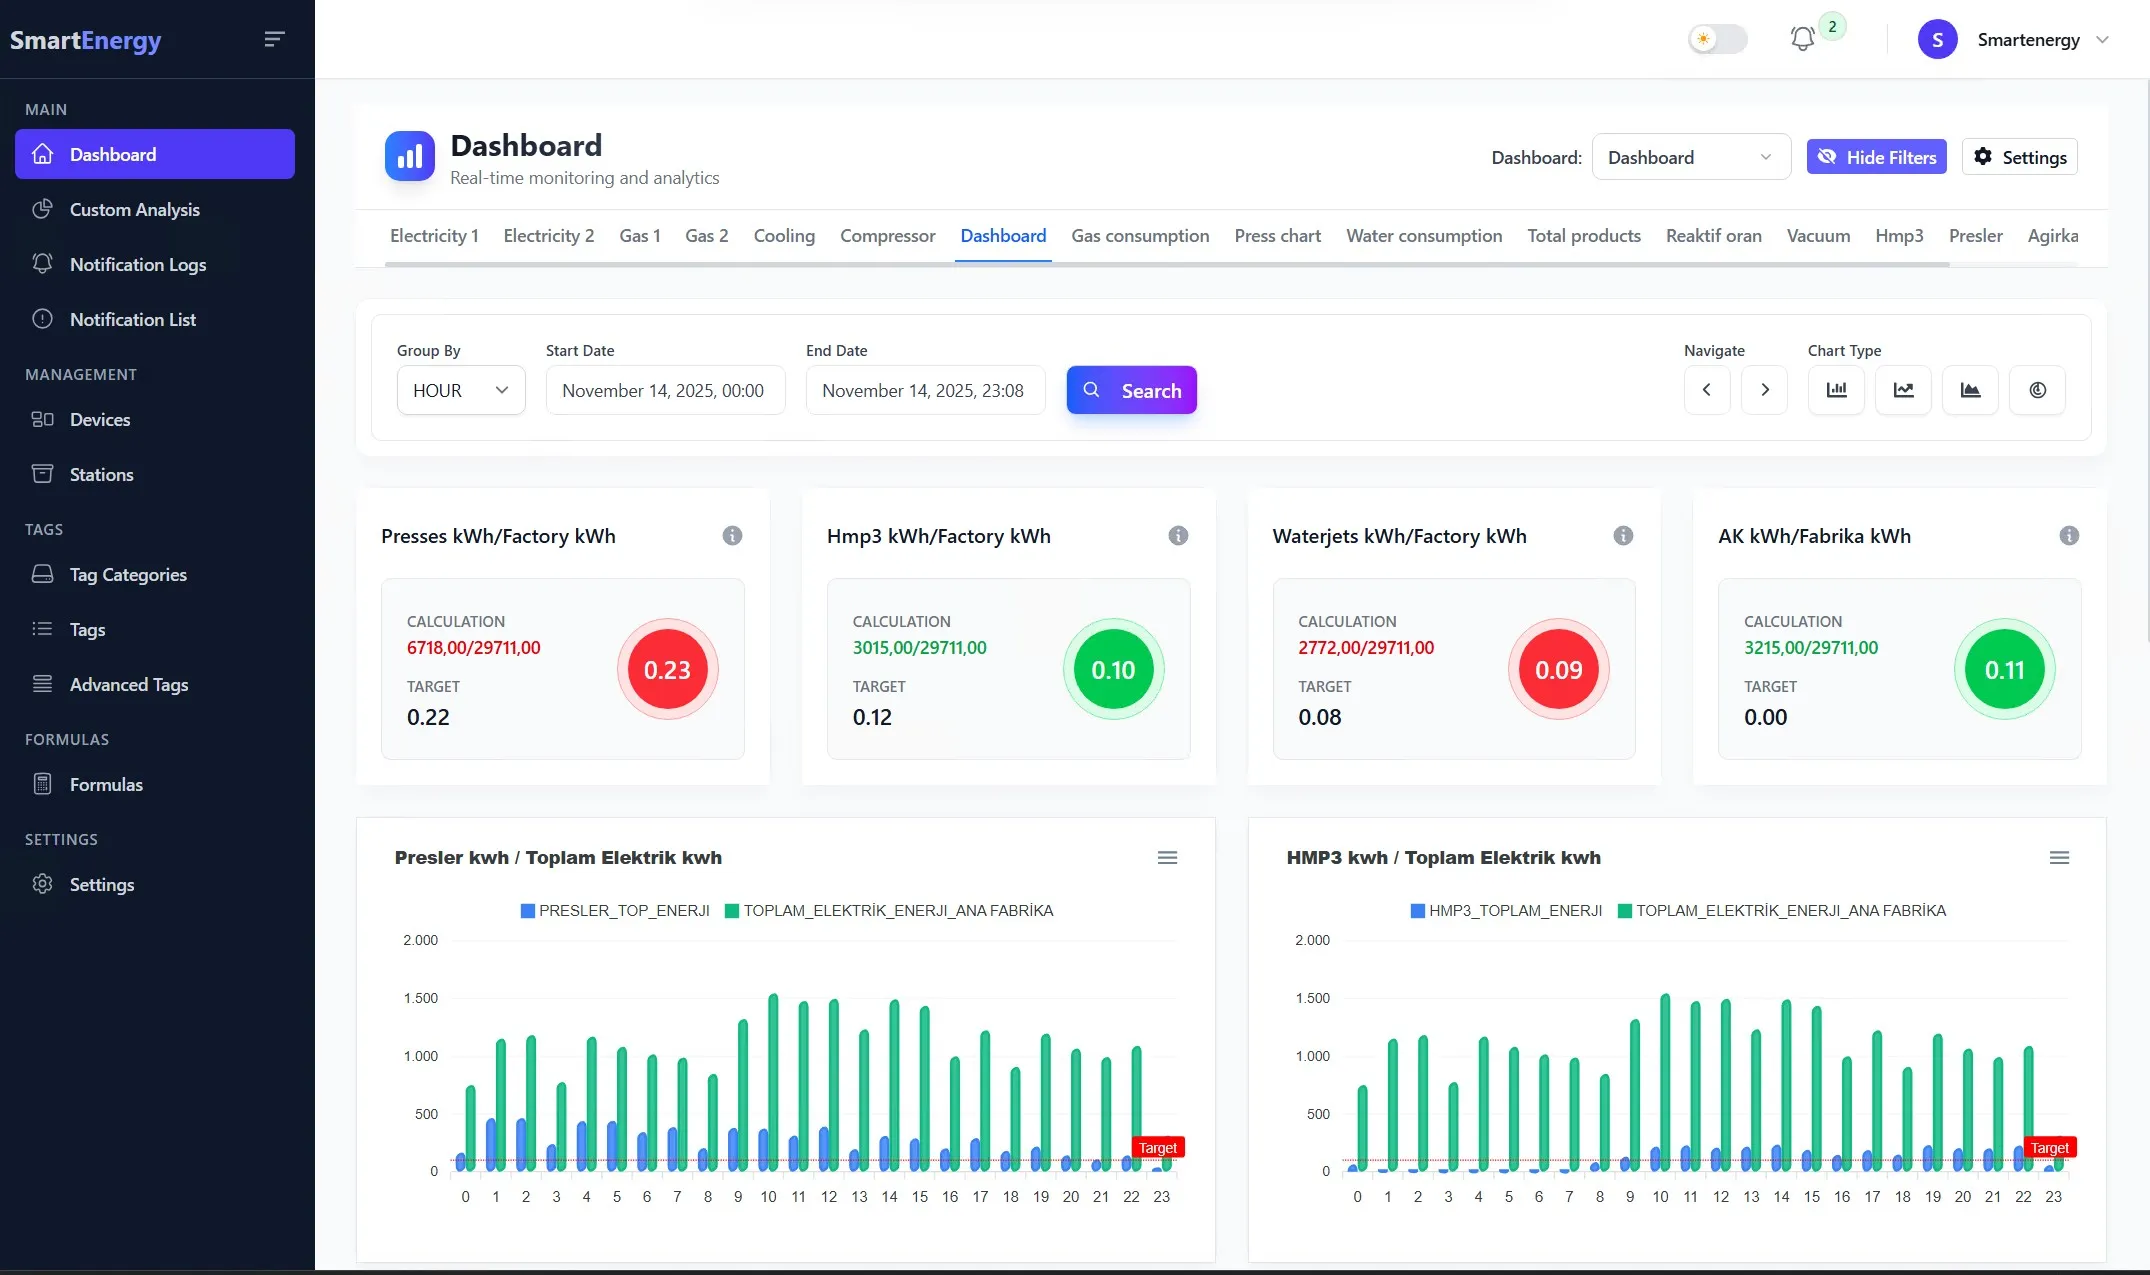Viewport: 2150px width, 1275px height.
Task: Toggle PRESLER_TOP_ENERJI legend series visibility
Action: (614, 911)
